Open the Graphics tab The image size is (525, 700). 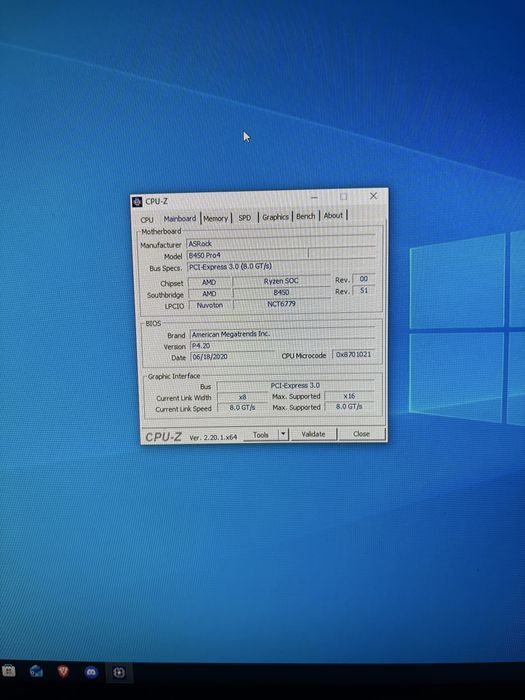coord(275,217)
